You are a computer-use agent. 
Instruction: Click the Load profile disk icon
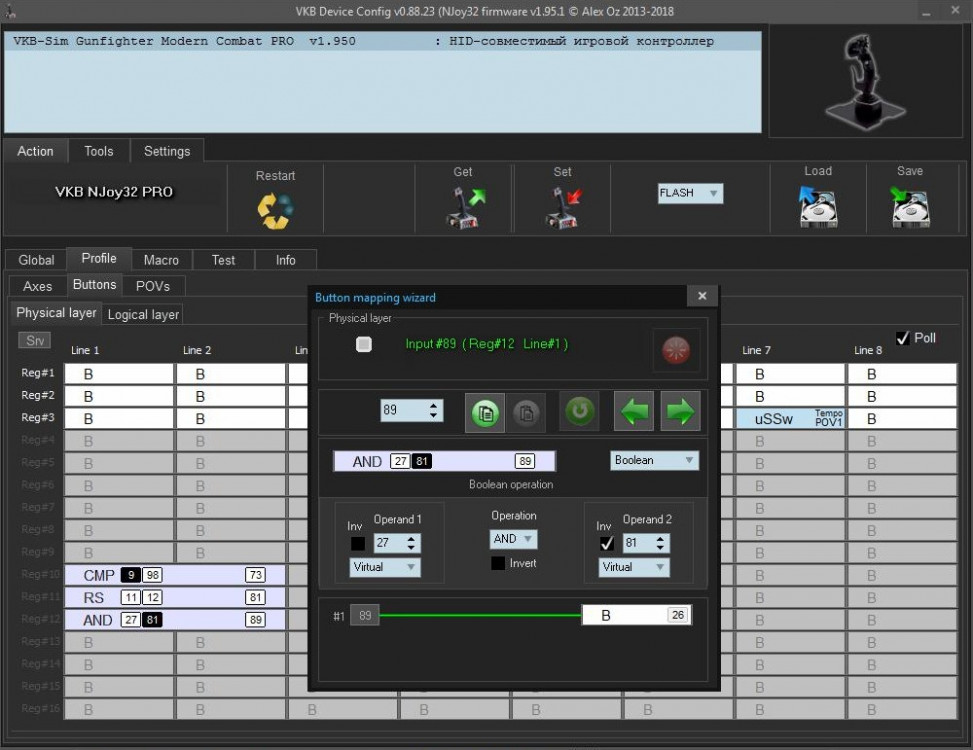tap(817, 207)
